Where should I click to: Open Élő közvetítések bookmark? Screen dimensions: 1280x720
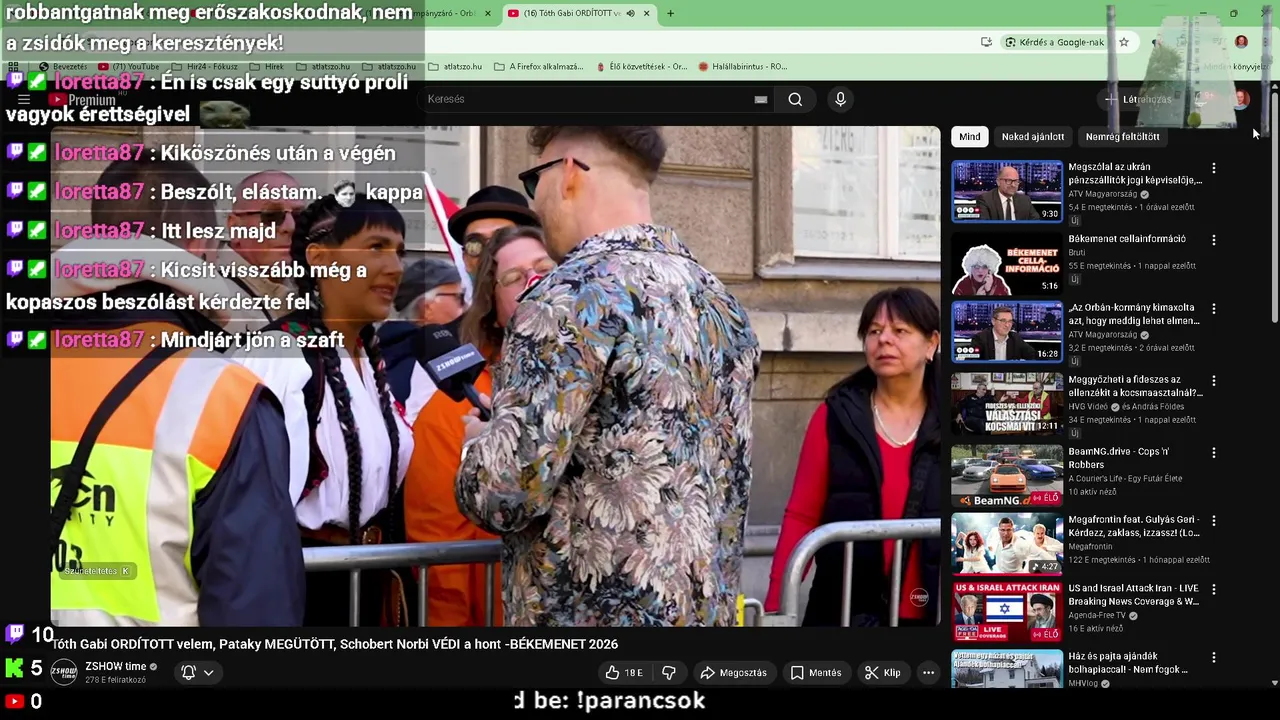642,66
